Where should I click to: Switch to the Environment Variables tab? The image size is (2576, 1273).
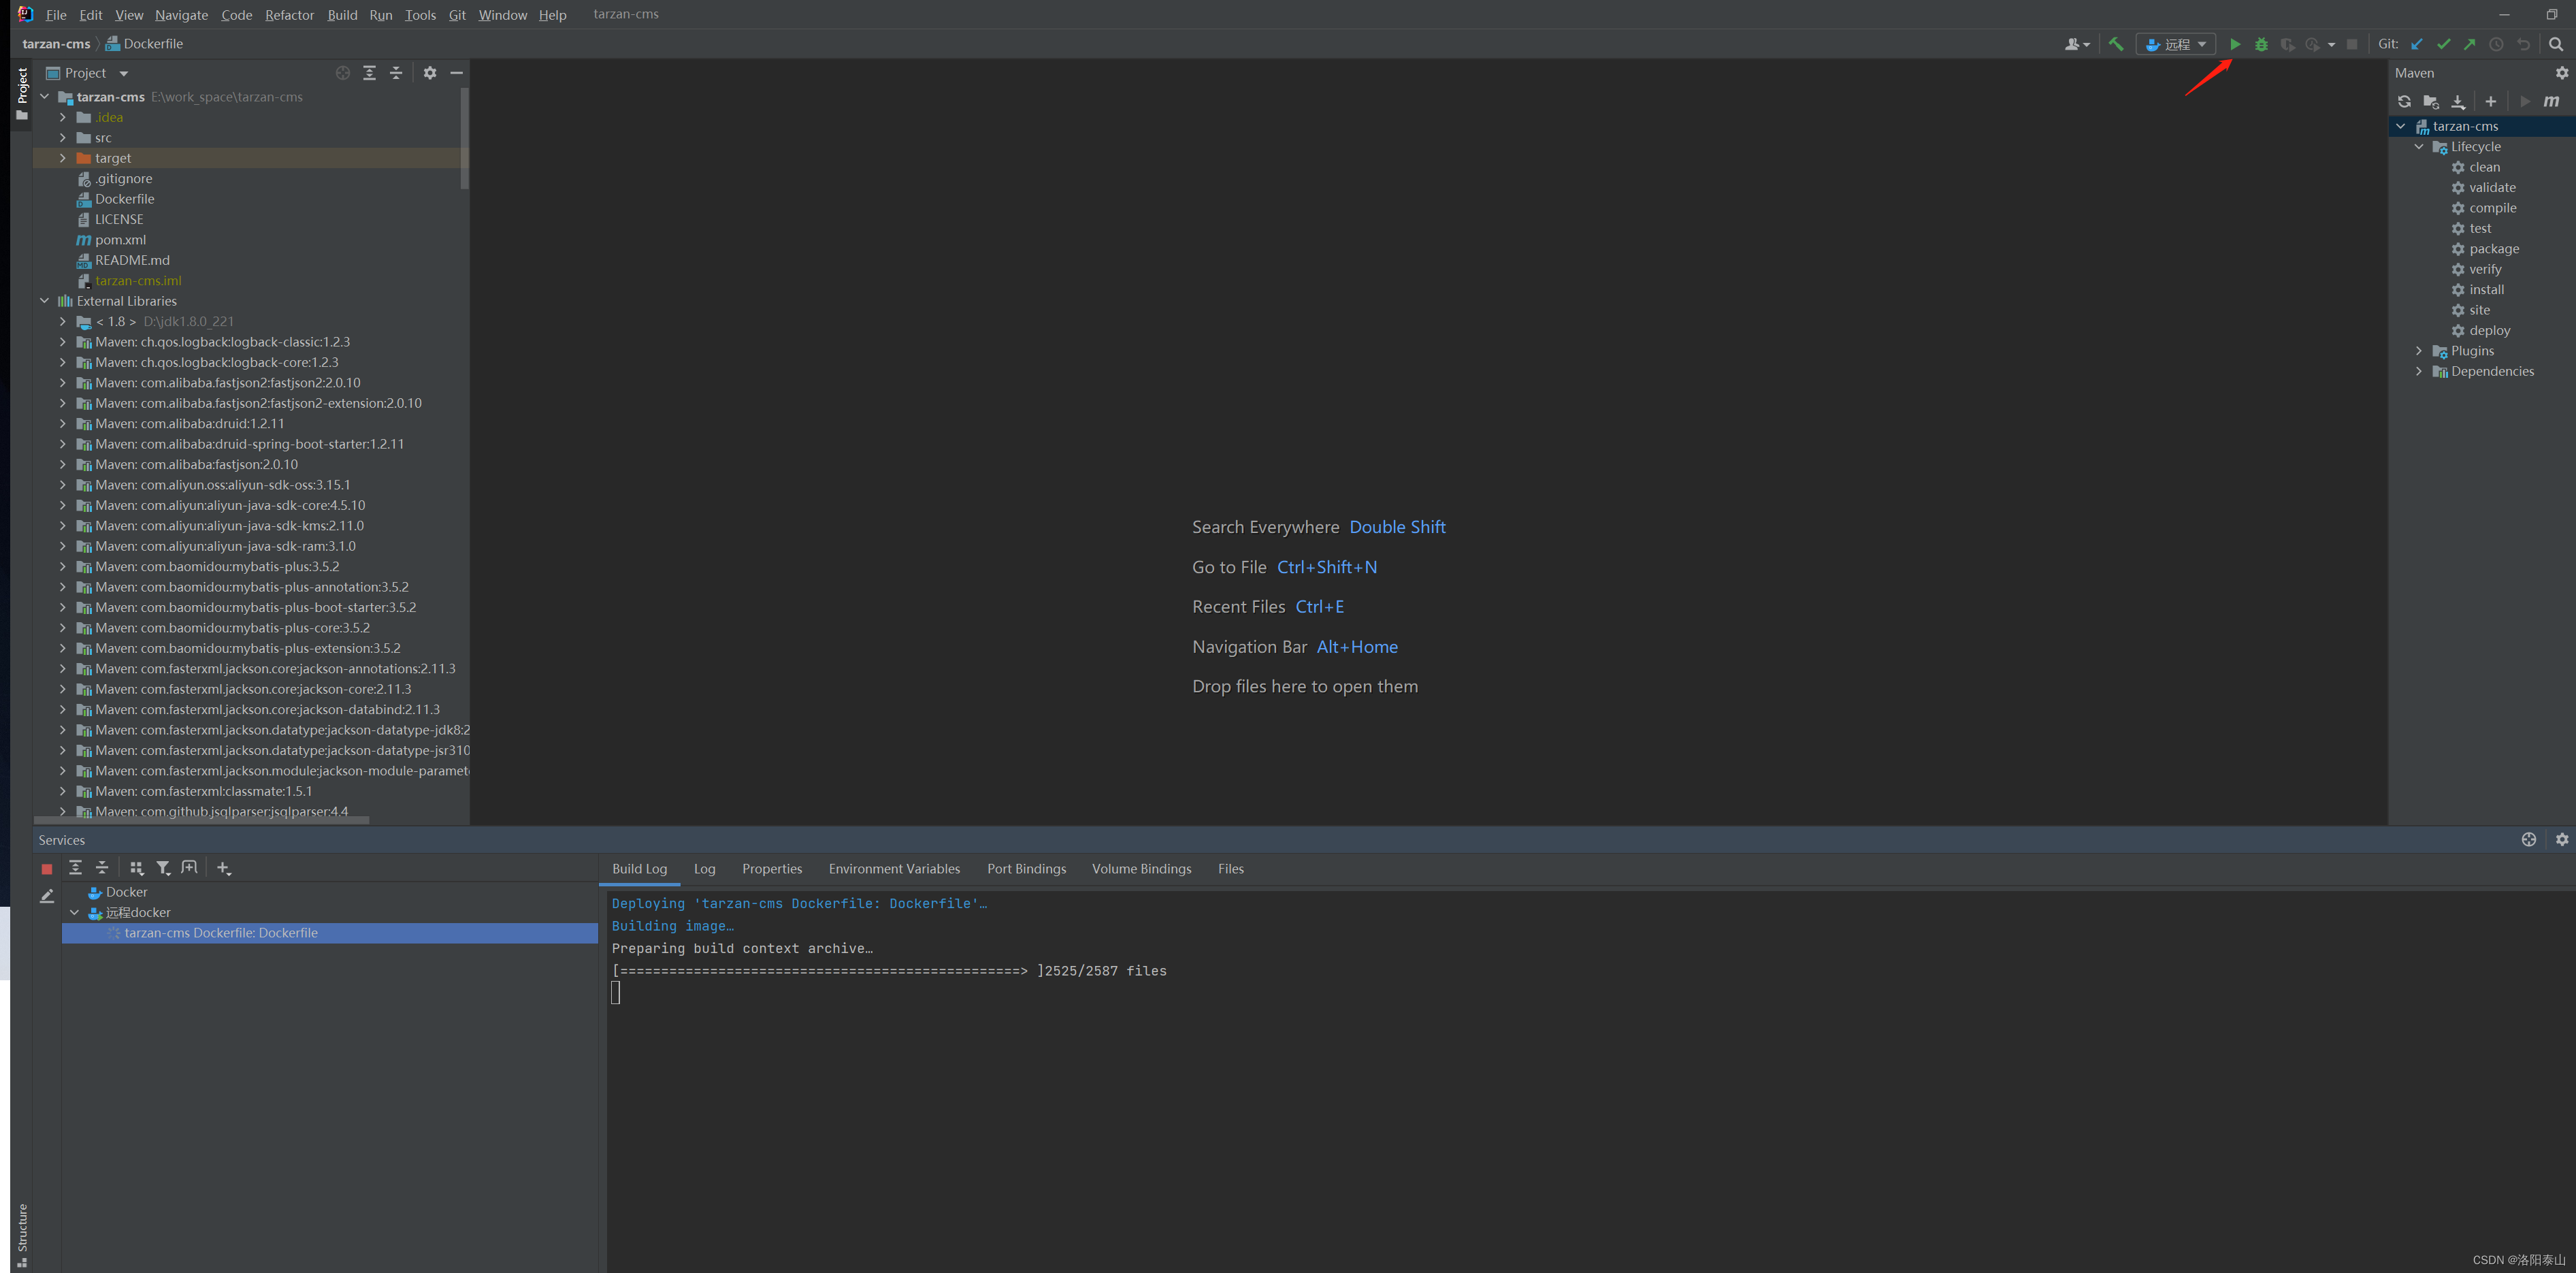click(x=893, y=869)
